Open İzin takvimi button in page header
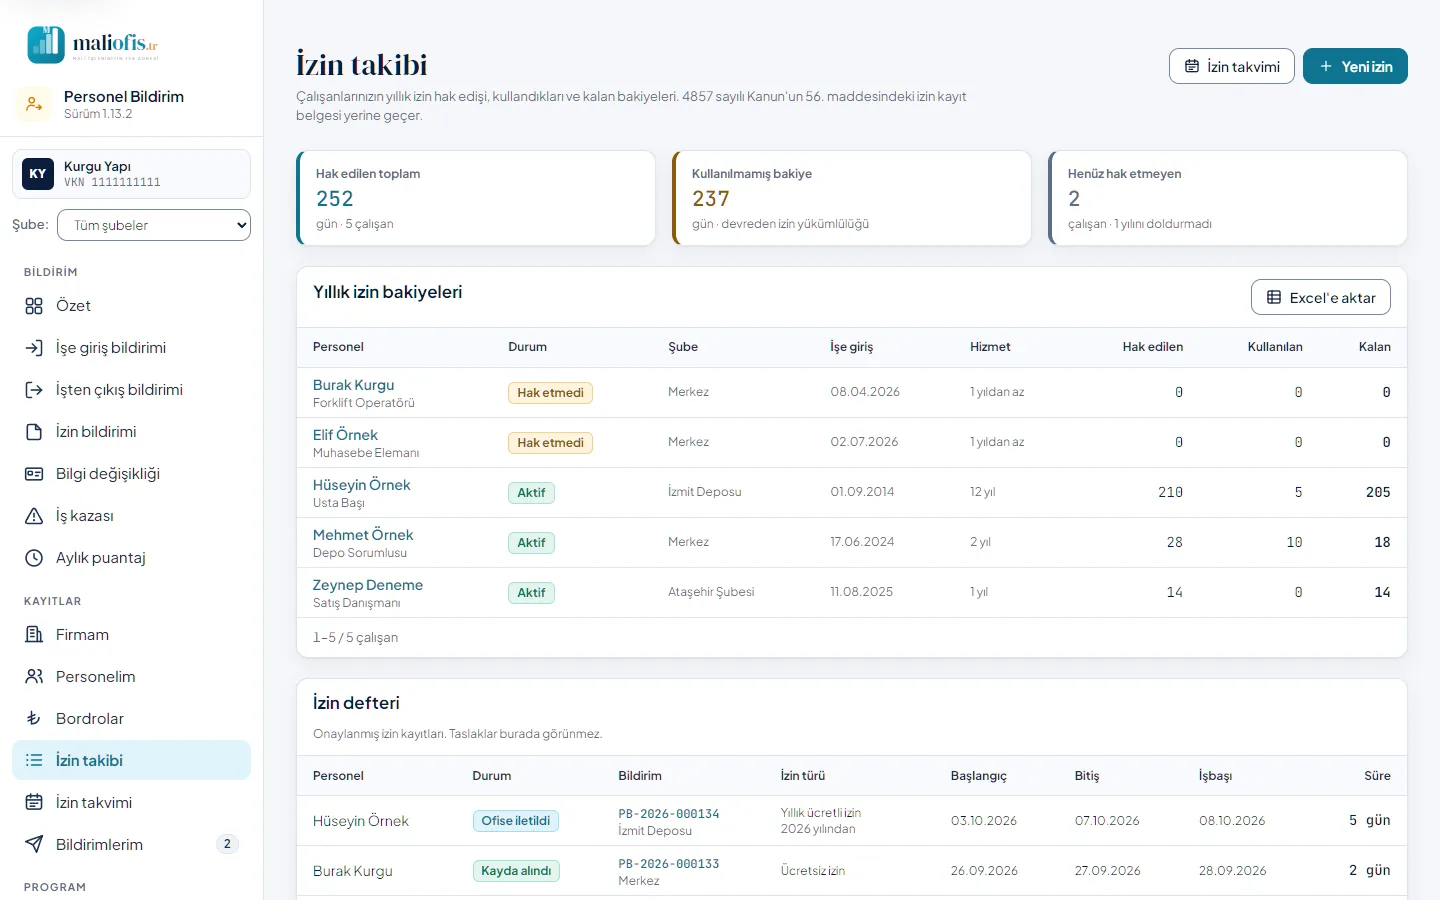 pyautogui.click(x=1232, y=66)
